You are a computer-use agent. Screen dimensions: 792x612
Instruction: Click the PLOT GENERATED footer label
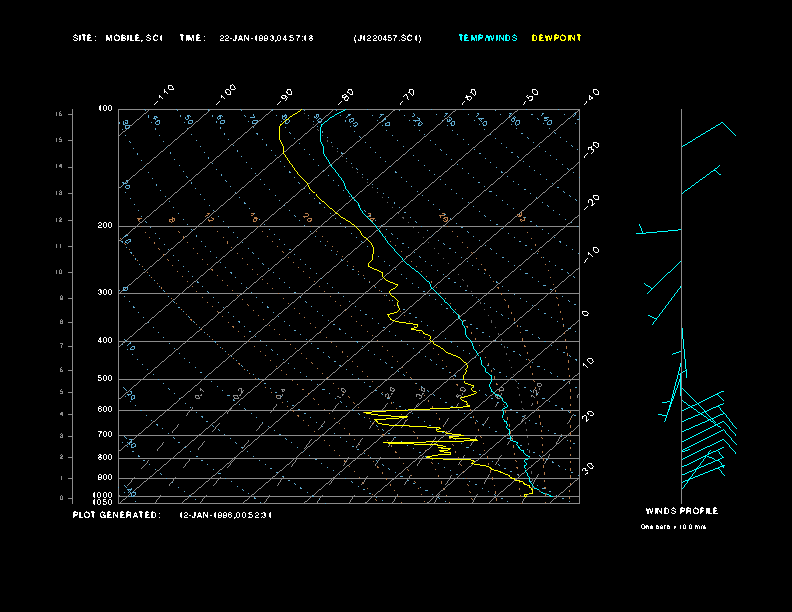(117, 515)
